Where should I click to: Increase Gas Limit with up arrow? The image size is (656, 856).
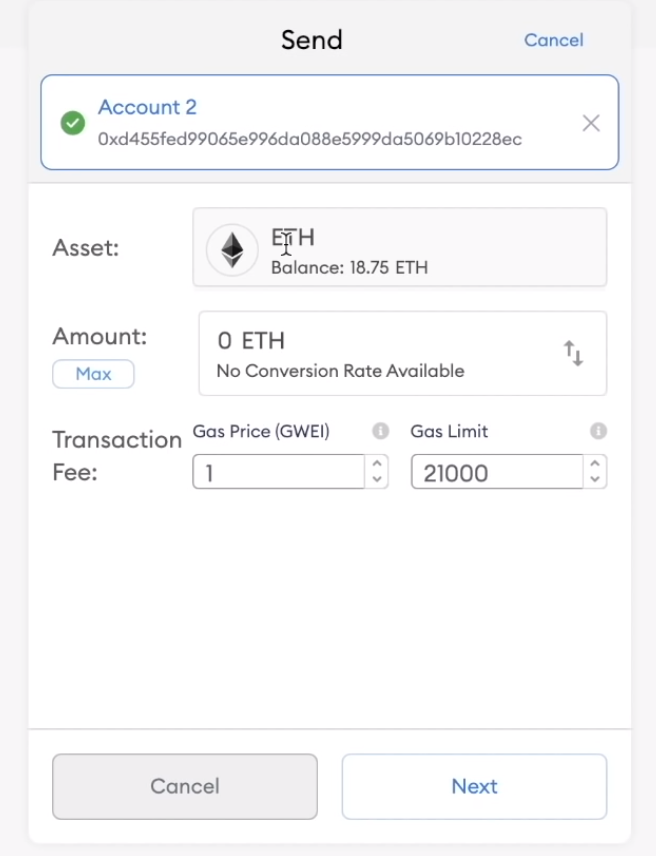point(595,464)
